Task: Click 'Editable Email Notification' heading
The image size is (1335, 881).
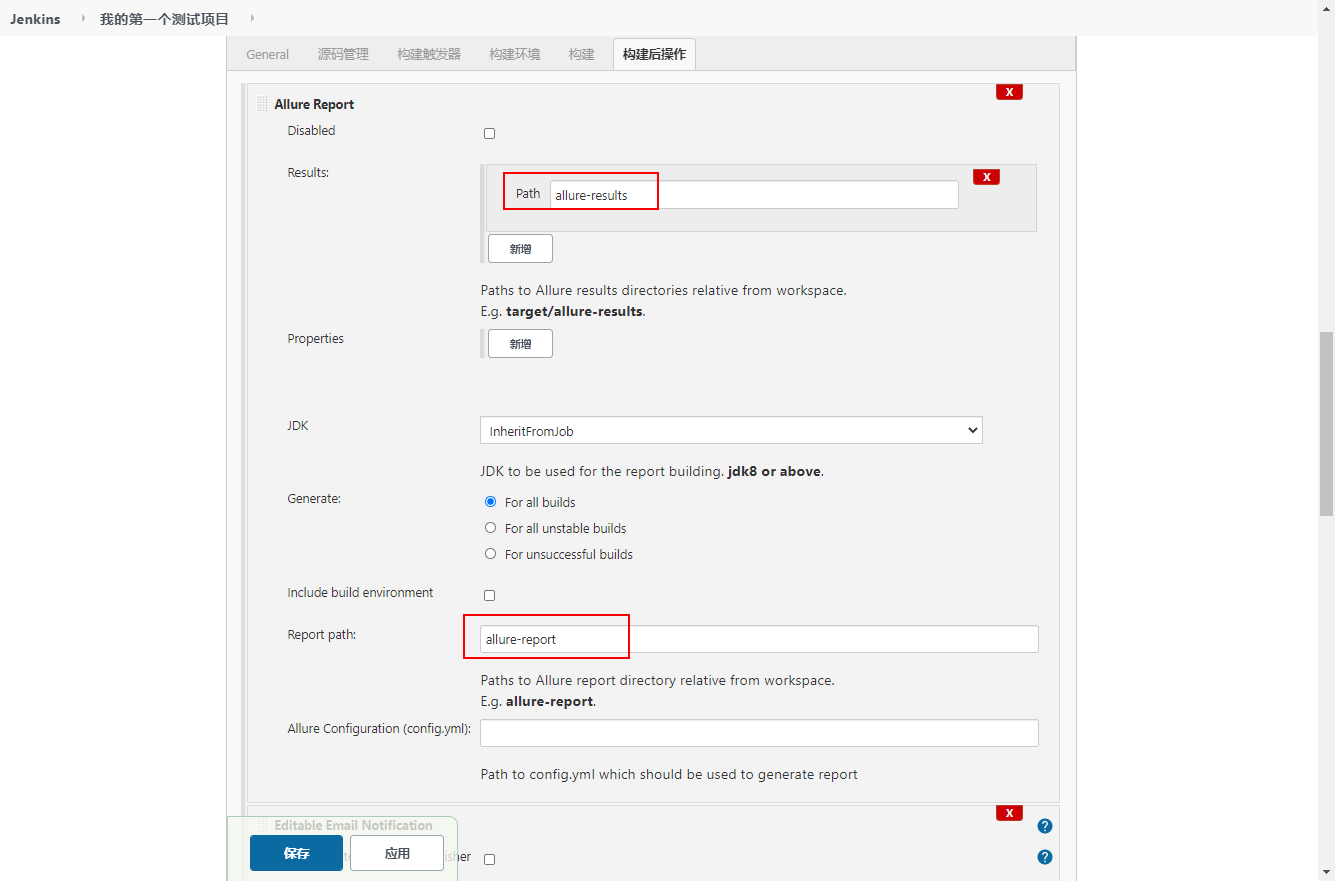Action: pos(353,825)
